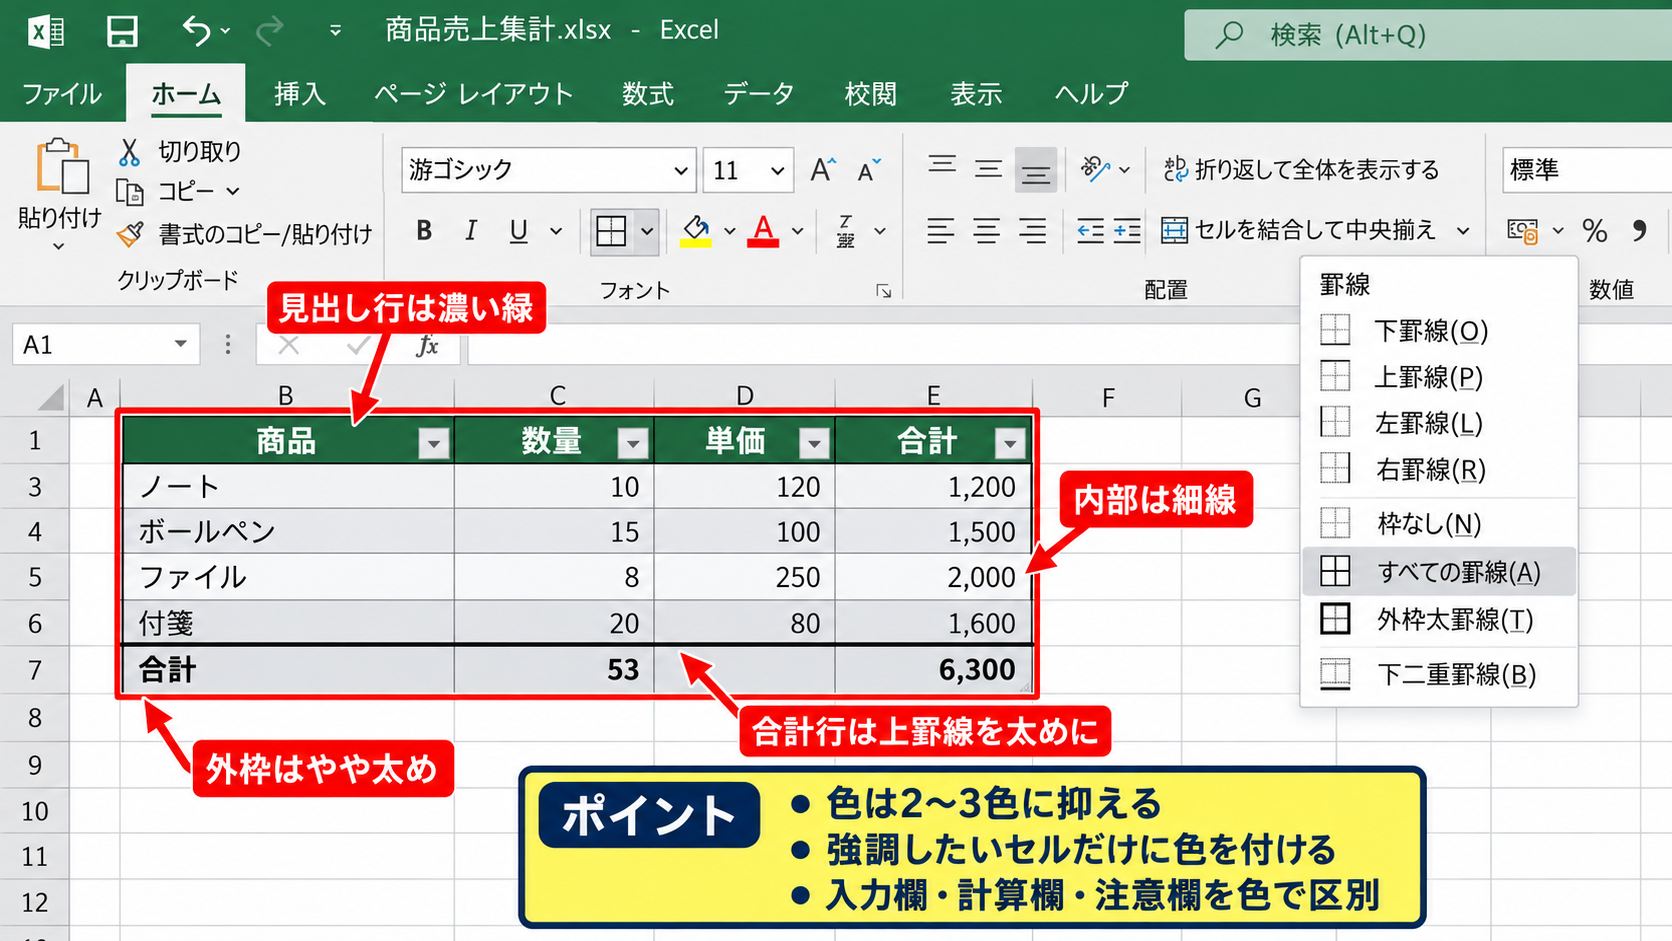Screen dimensions: 1672x941
Task: Click the middle align icon
Action: [988, 169]
